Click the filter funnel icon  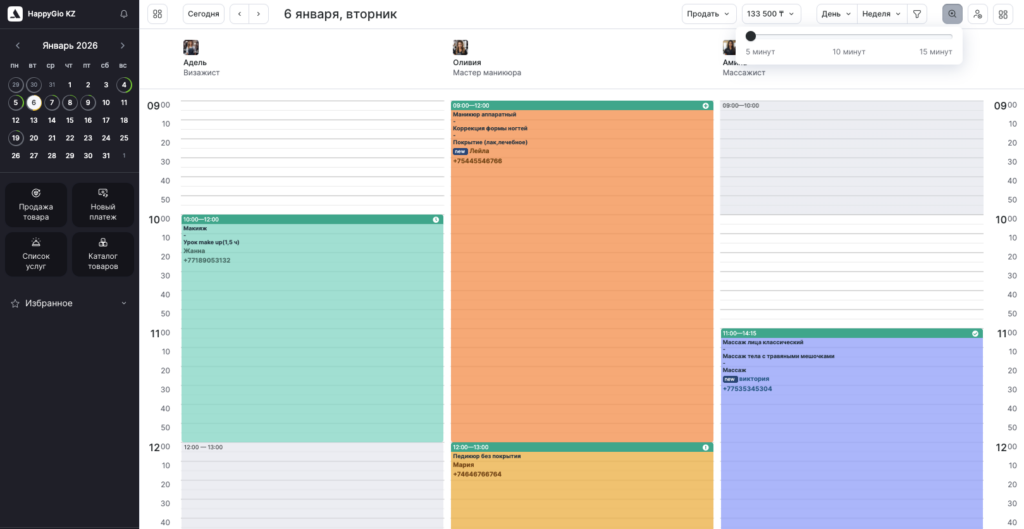917,14
